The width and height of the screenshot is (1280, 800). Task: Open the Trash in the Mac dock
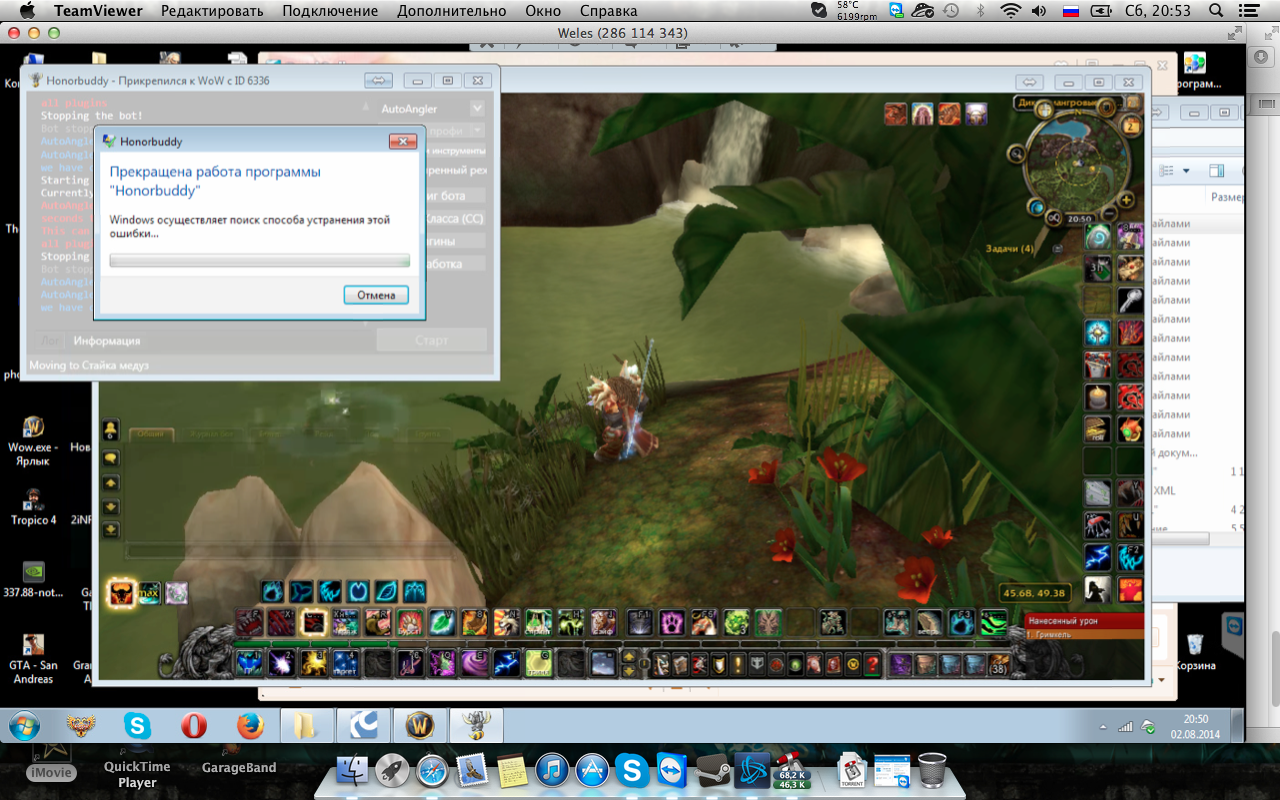pyautogui.click(x=932, y=770)
